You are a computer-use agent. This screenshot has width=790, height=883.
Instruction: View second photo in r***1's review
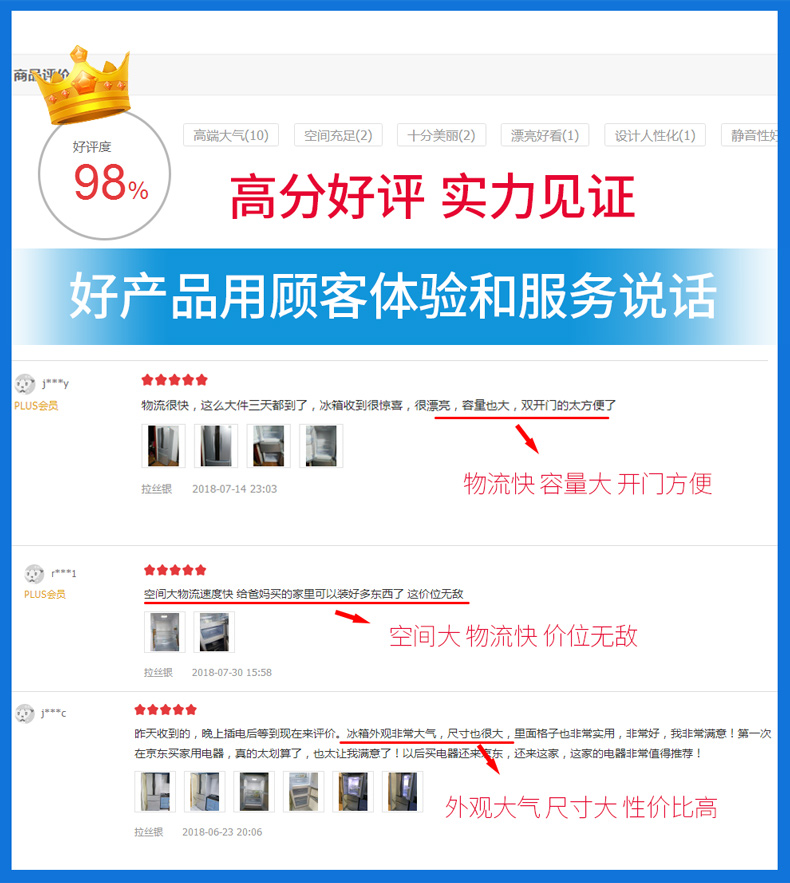214,632
